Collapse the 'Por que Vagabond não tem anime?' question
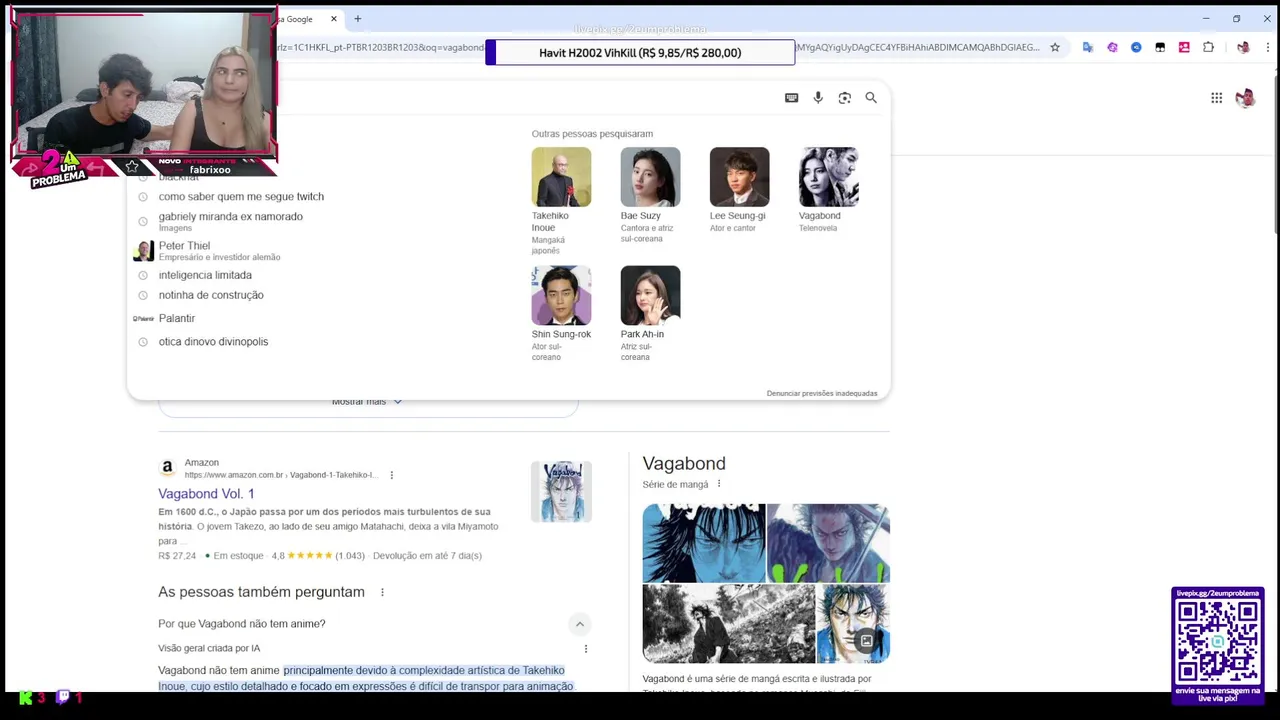The image size is (1280, 720). [x=579, y=624]
